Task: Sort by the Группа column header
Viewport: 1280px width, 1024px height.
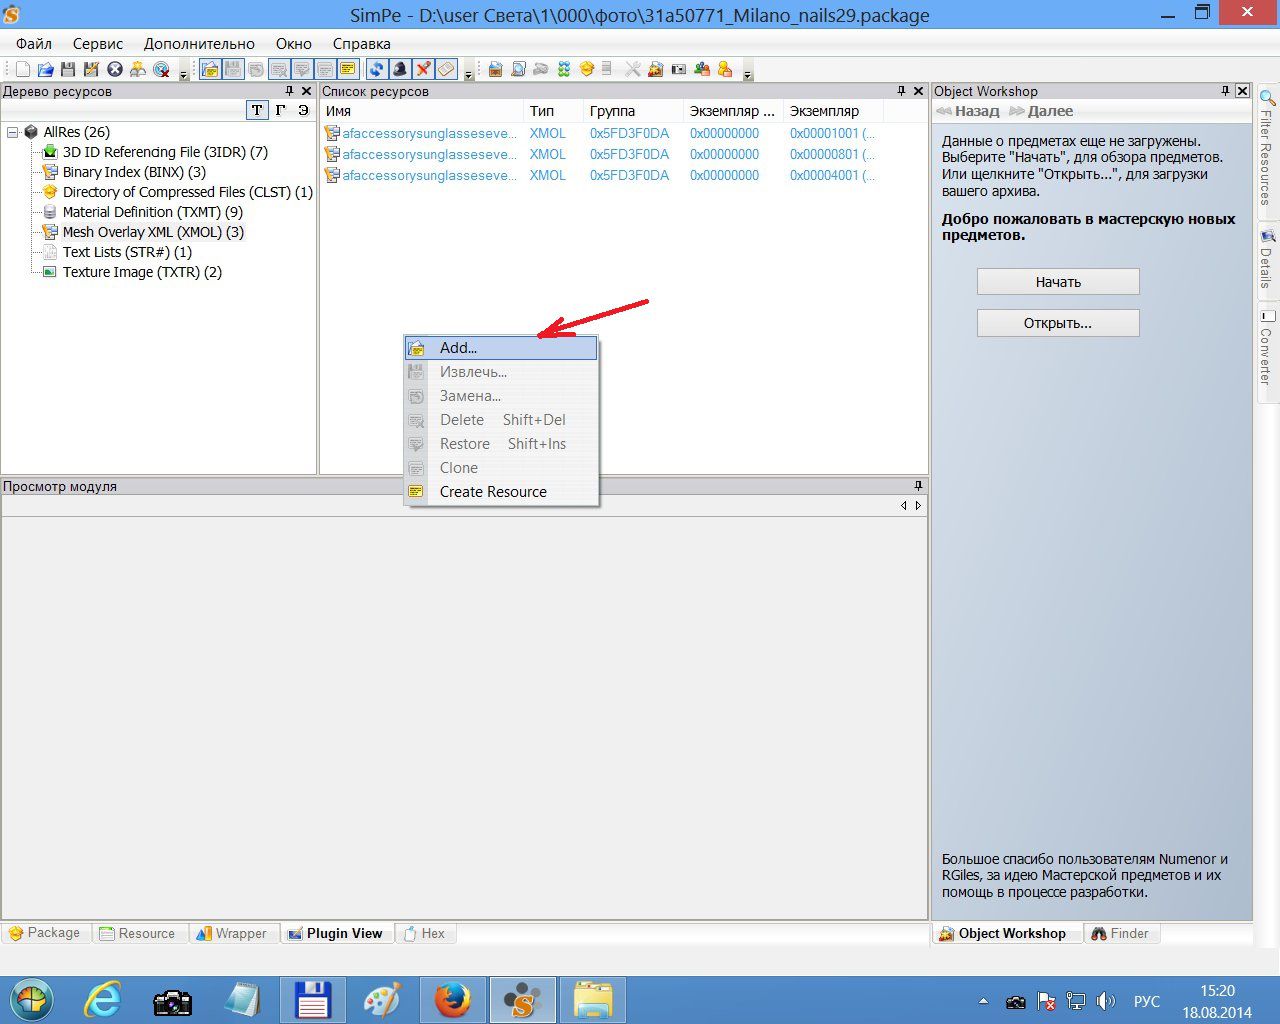Action: click(x=633, y=111)
